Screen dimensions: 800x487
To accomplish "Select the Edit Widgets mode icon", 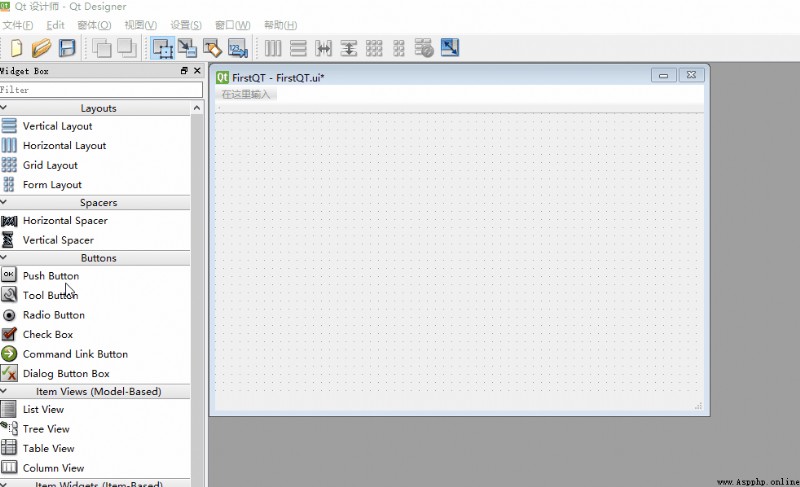I will click(162, 48).
